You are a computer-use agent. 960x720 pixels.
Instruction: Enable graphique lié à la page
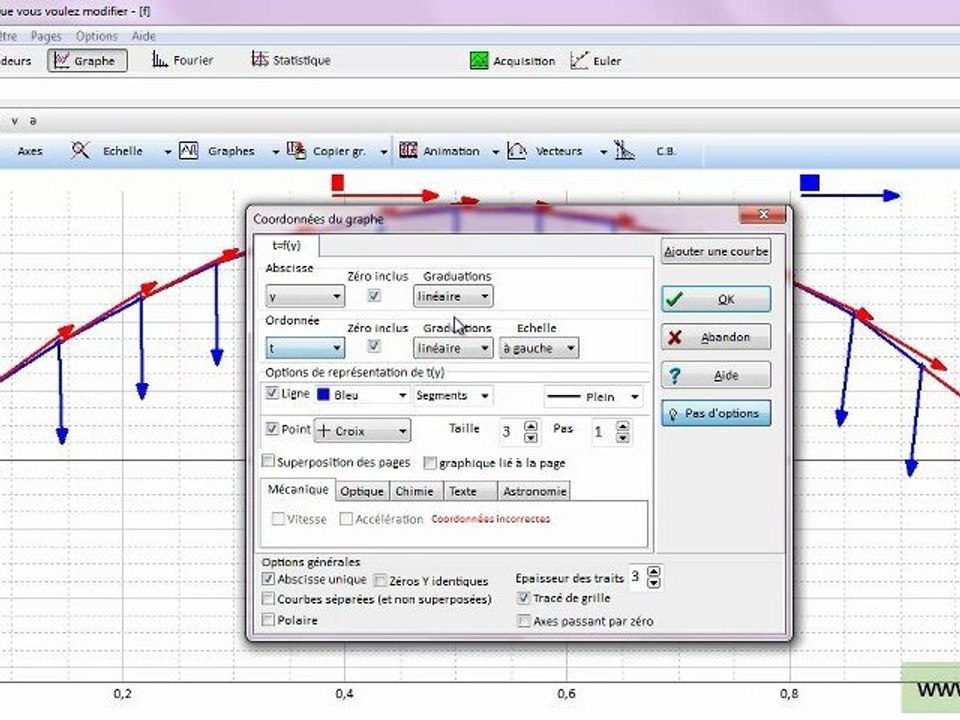(x=430, y=463)
